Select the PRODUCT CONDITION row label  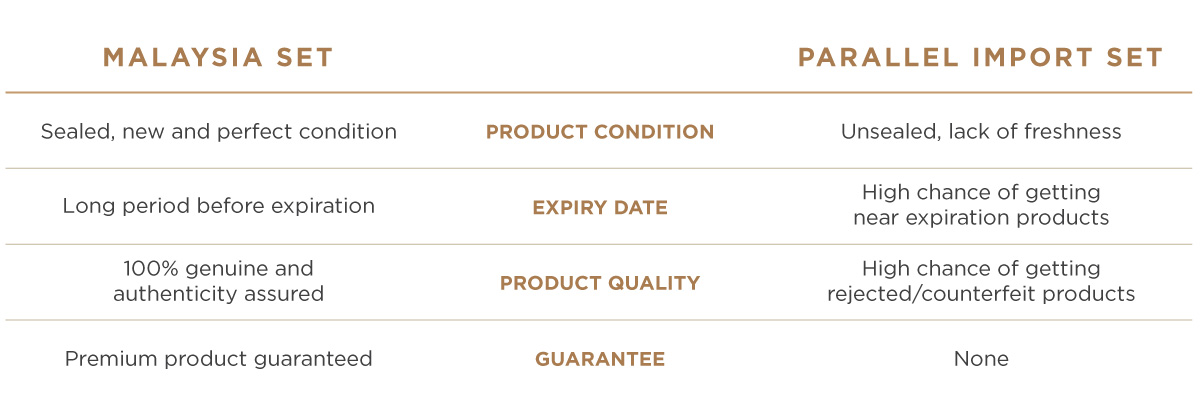pos(600,132)
